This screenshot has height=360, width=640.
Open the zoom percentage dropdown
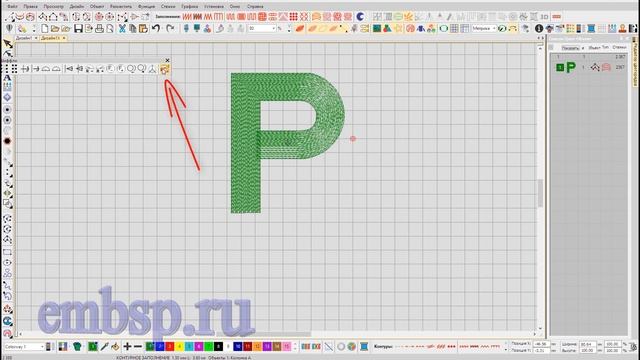[273, 28]
